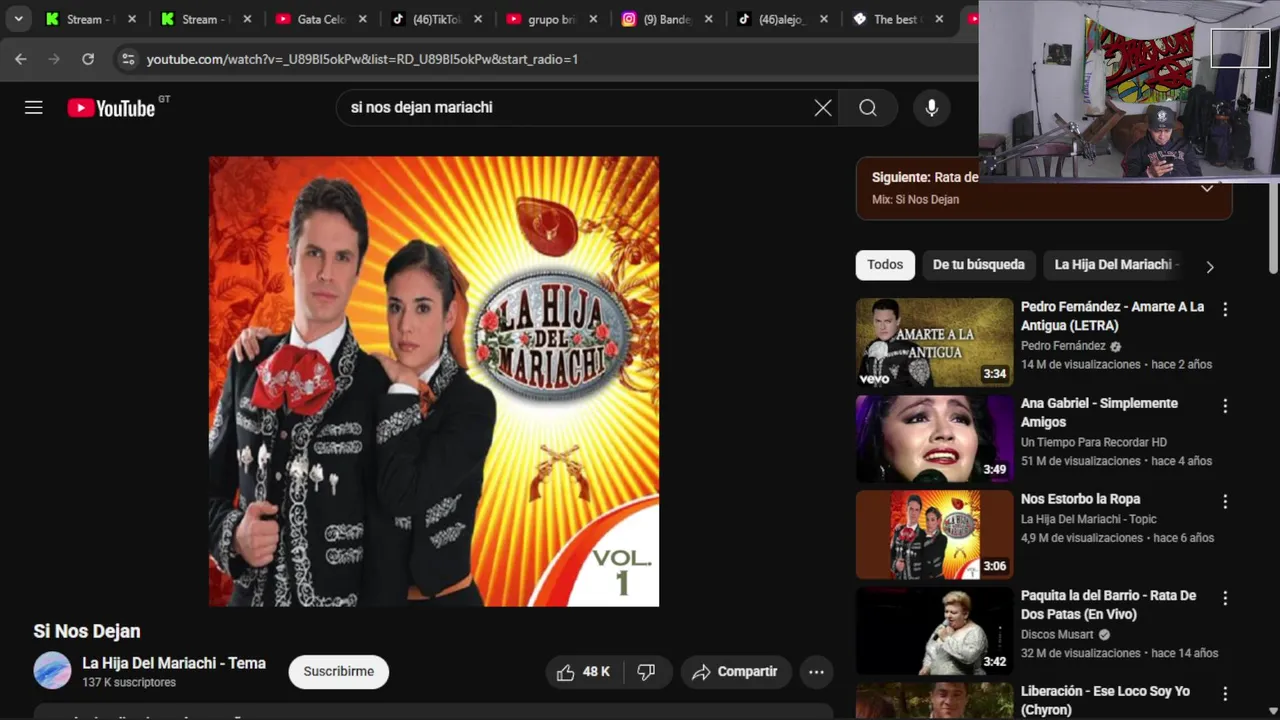The height and width of the screenshot is (720, 1280).
Task: Start voice search with microphone icon
Action: click(x=932, y=108)
